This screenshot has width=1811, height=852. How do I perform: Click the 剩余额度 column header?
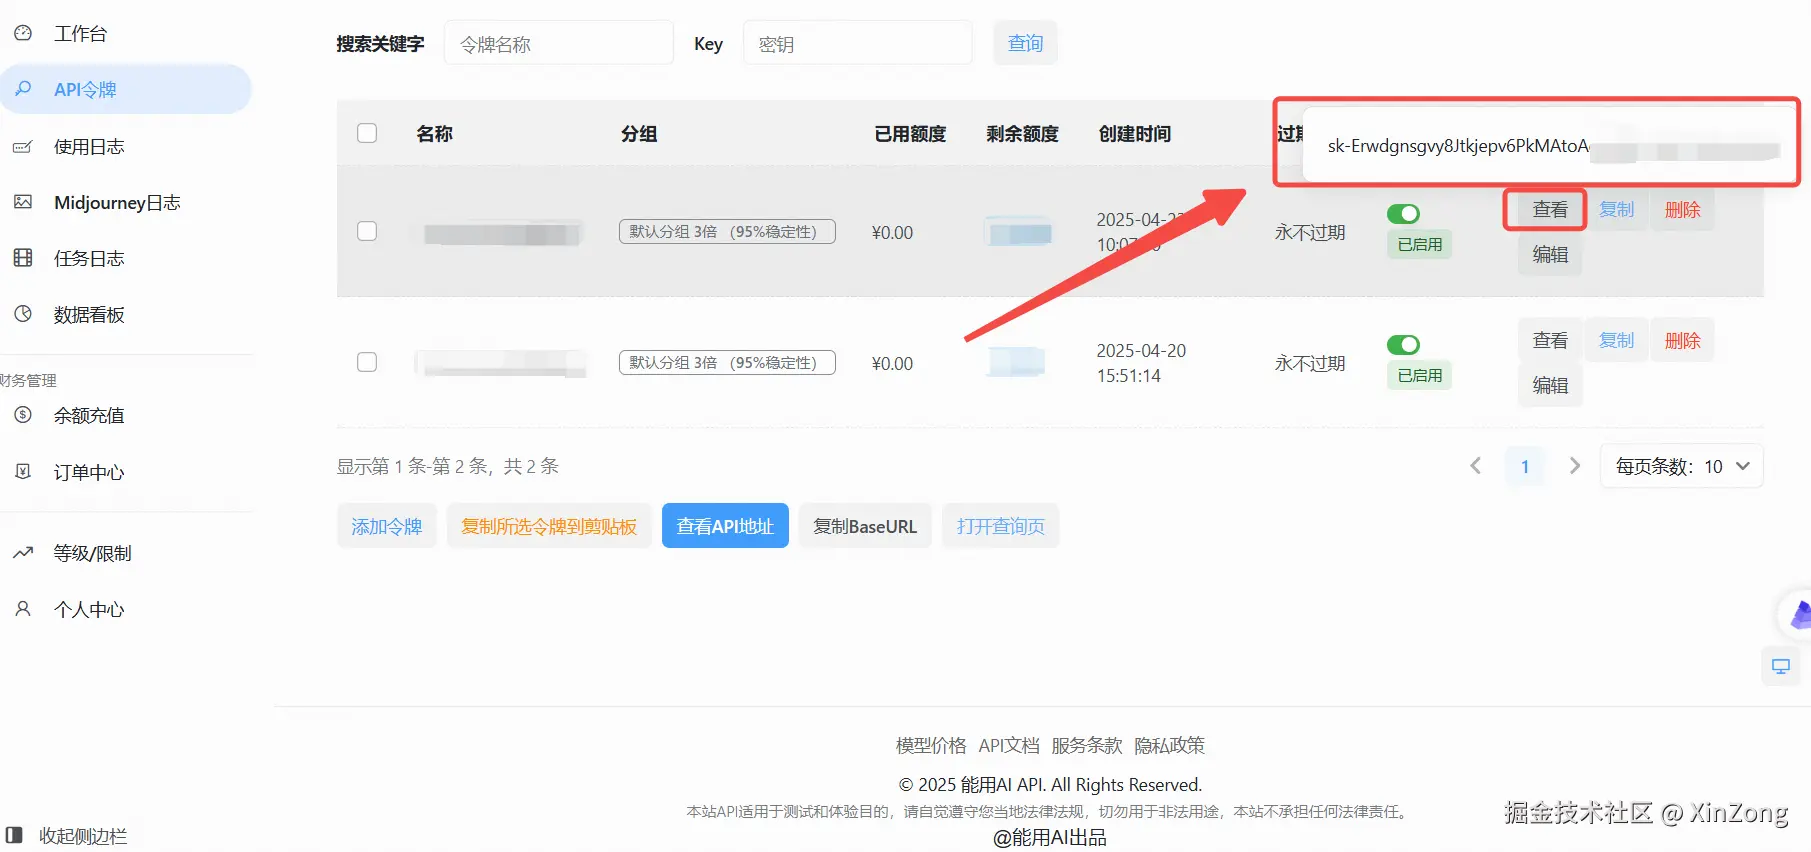click(x=1022, y=133)
